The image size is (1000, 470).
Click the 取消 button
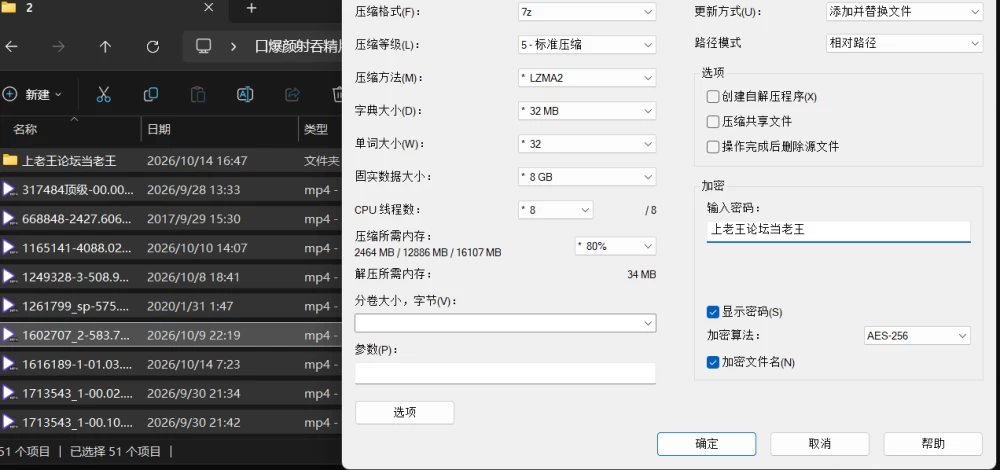[x=820, y=444]
